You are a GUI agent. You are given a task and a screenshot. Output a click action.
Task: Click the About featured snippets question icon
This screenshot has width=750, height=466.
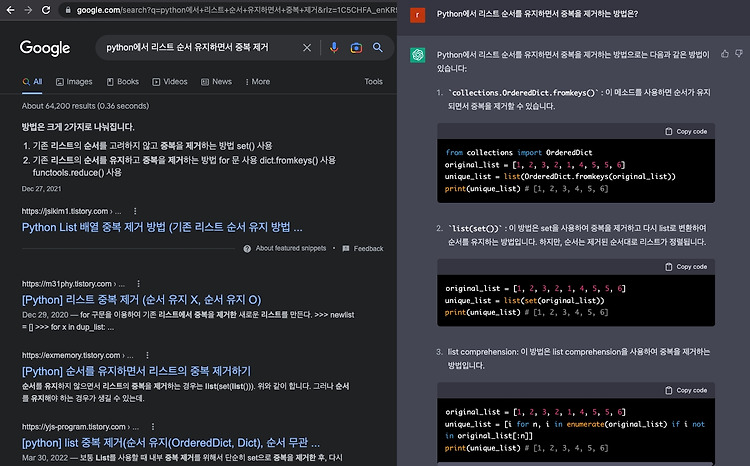click(x=247, y=249)
